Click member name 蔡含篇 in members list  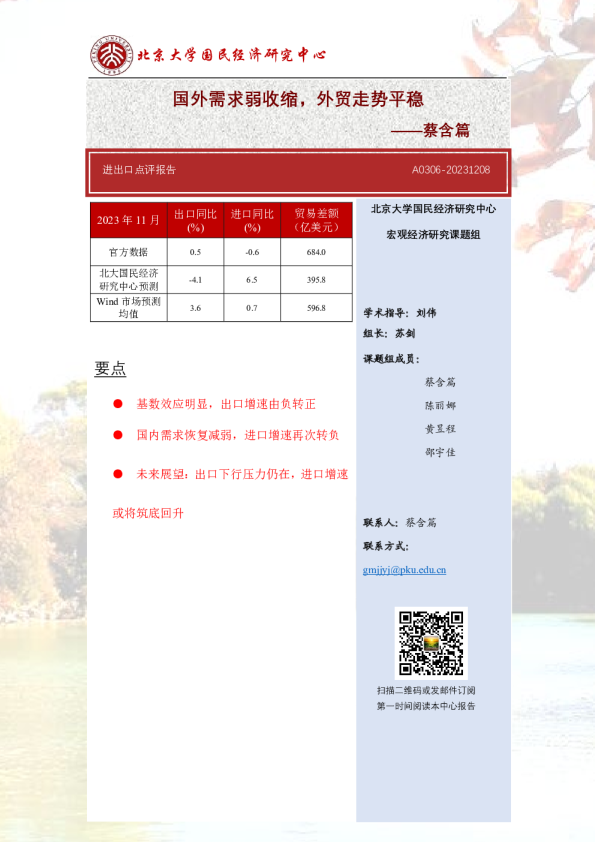click(440, 382)
